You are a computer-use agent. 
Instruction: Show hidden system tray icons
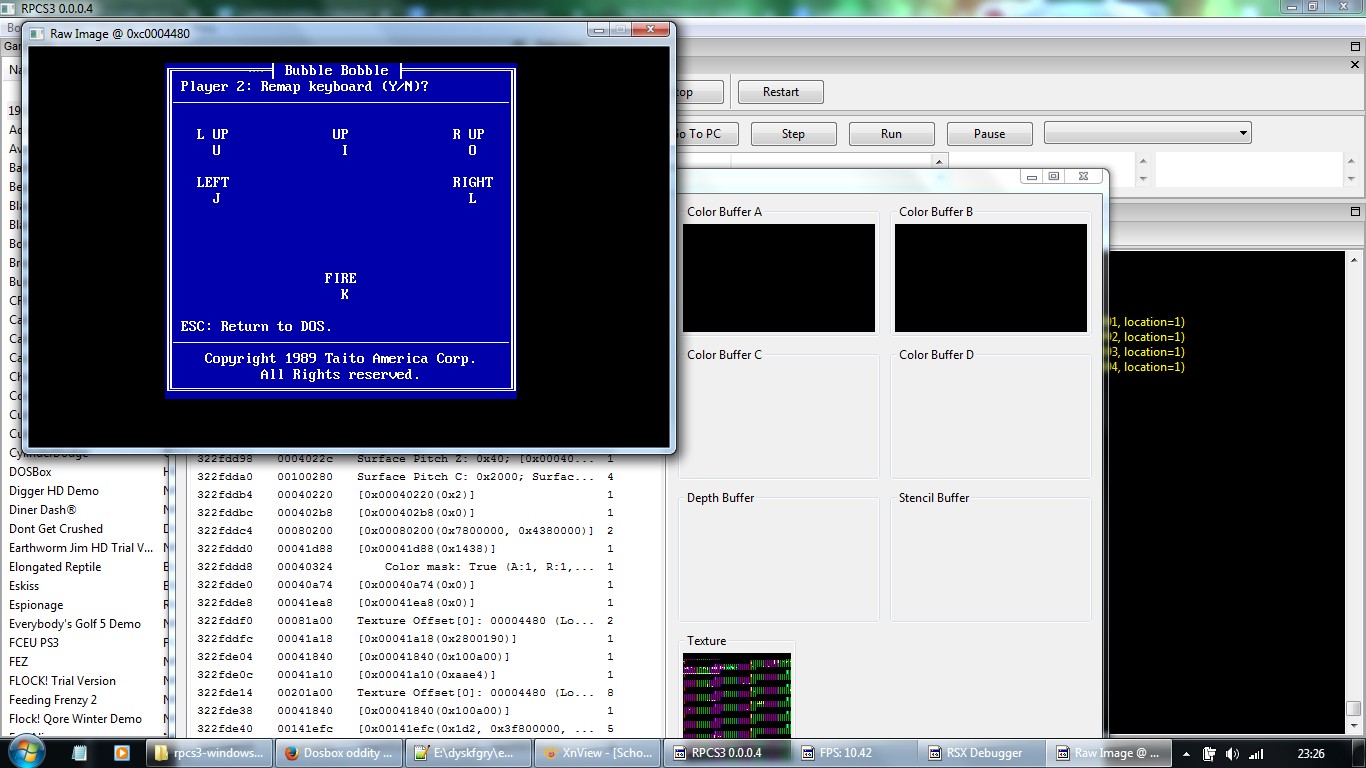click(1185, 754)
